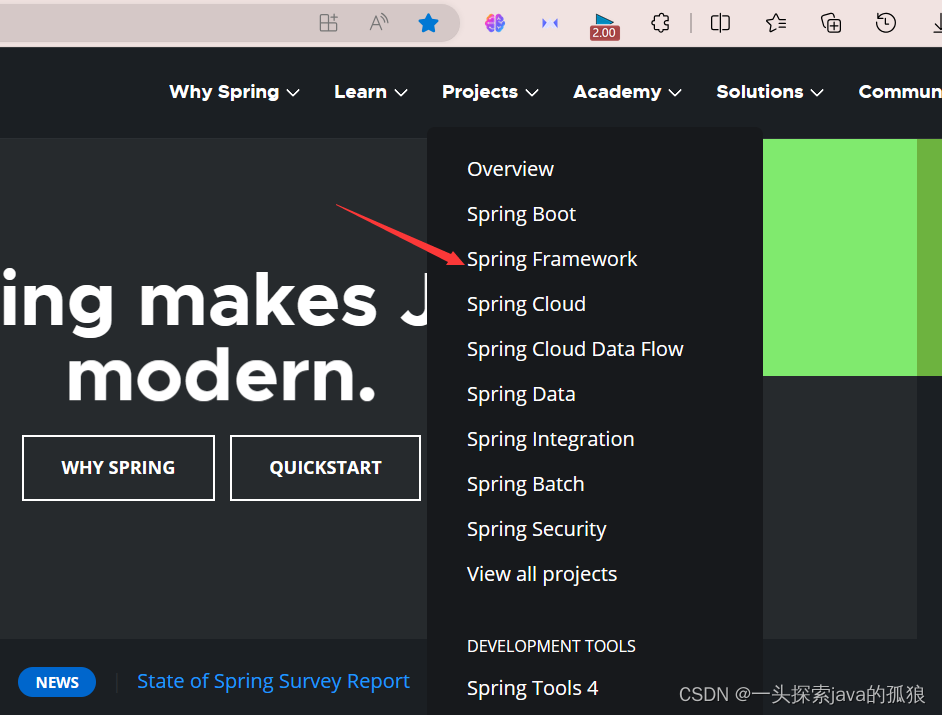This screenshot has width=942, height=715.
Task: Click the blue favorite star icon
Action: point(428,23)
